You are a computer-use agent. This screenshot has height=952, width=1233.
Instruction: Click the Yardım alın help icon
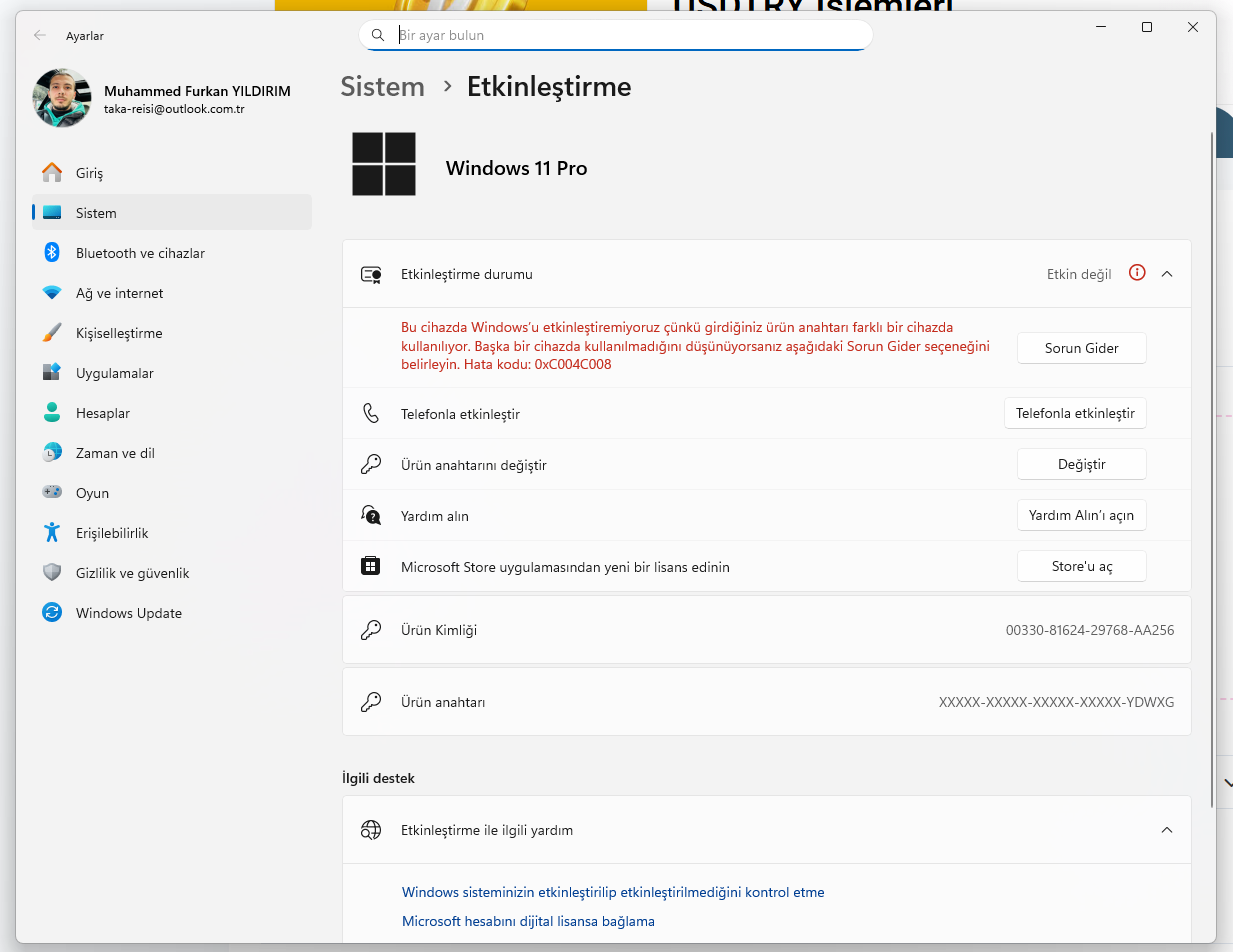click(371, 515)
